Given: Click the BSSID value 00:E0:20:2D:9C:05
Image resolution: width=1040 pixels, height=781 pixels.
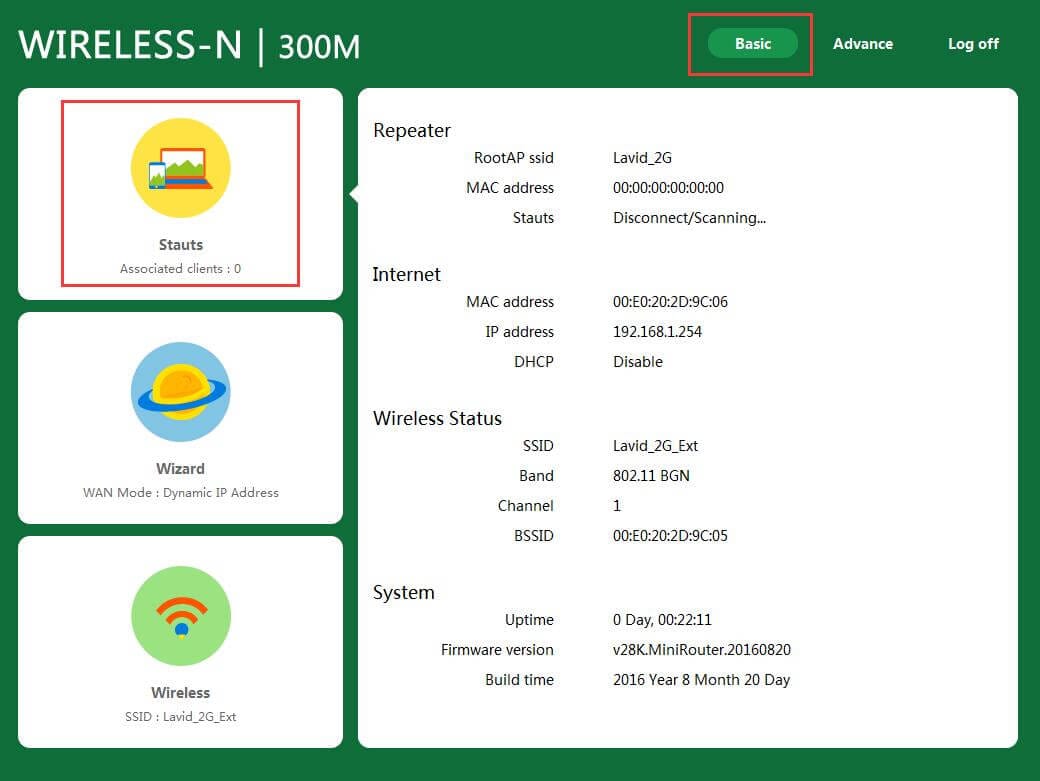Looking at the screenshot, I should (x=670, y=536).
